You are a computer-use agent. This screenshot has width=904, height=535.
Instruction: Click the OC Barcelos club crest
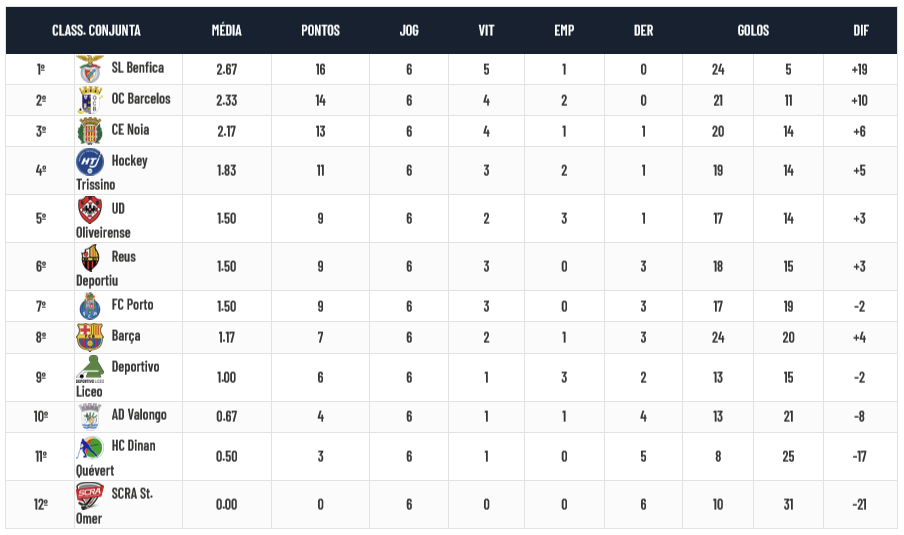[90, 100]
